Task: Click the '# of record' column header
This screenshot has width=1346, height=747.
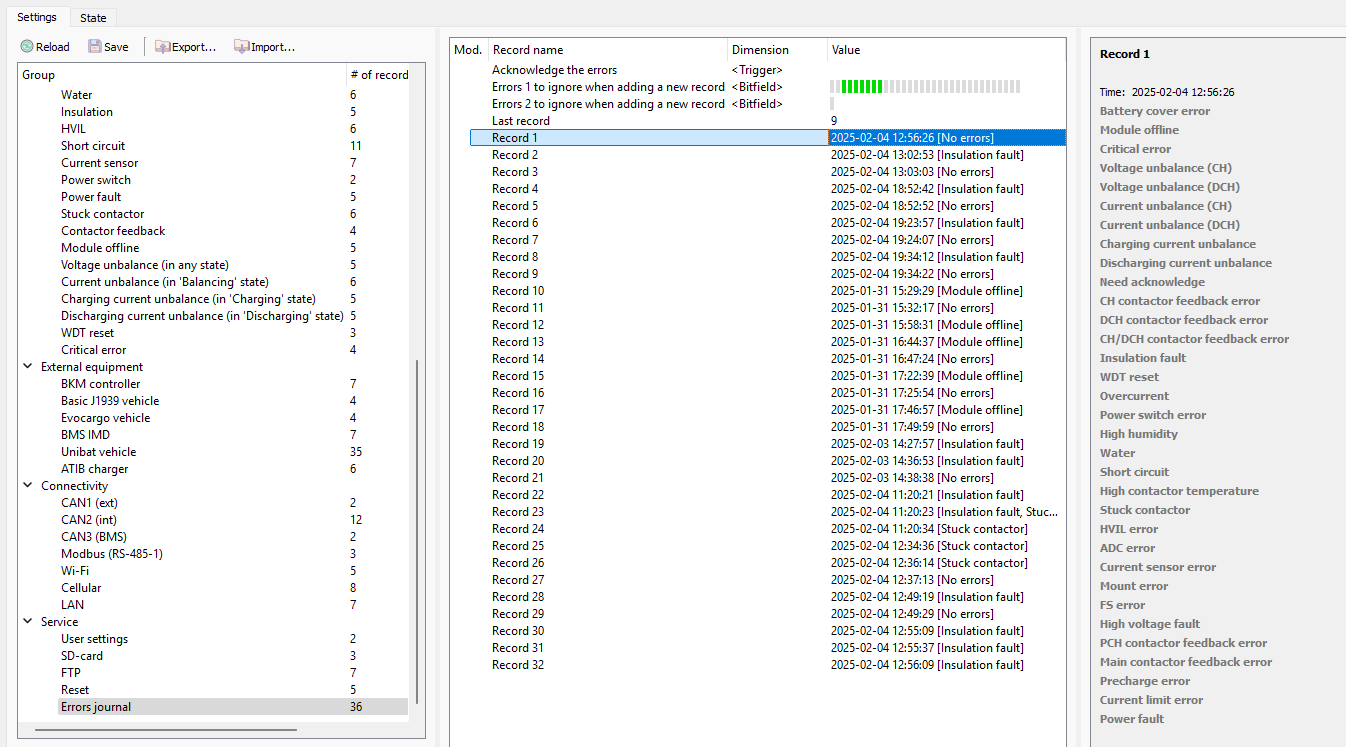Action: coord(380,75)
